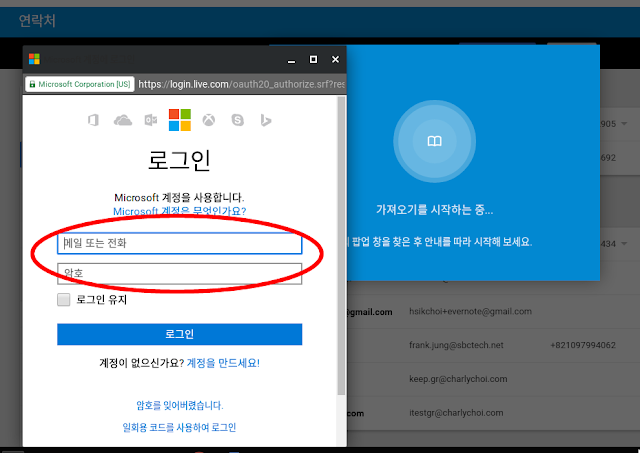
Task: Click the Bing icon in login header
Action: (266, 120)
